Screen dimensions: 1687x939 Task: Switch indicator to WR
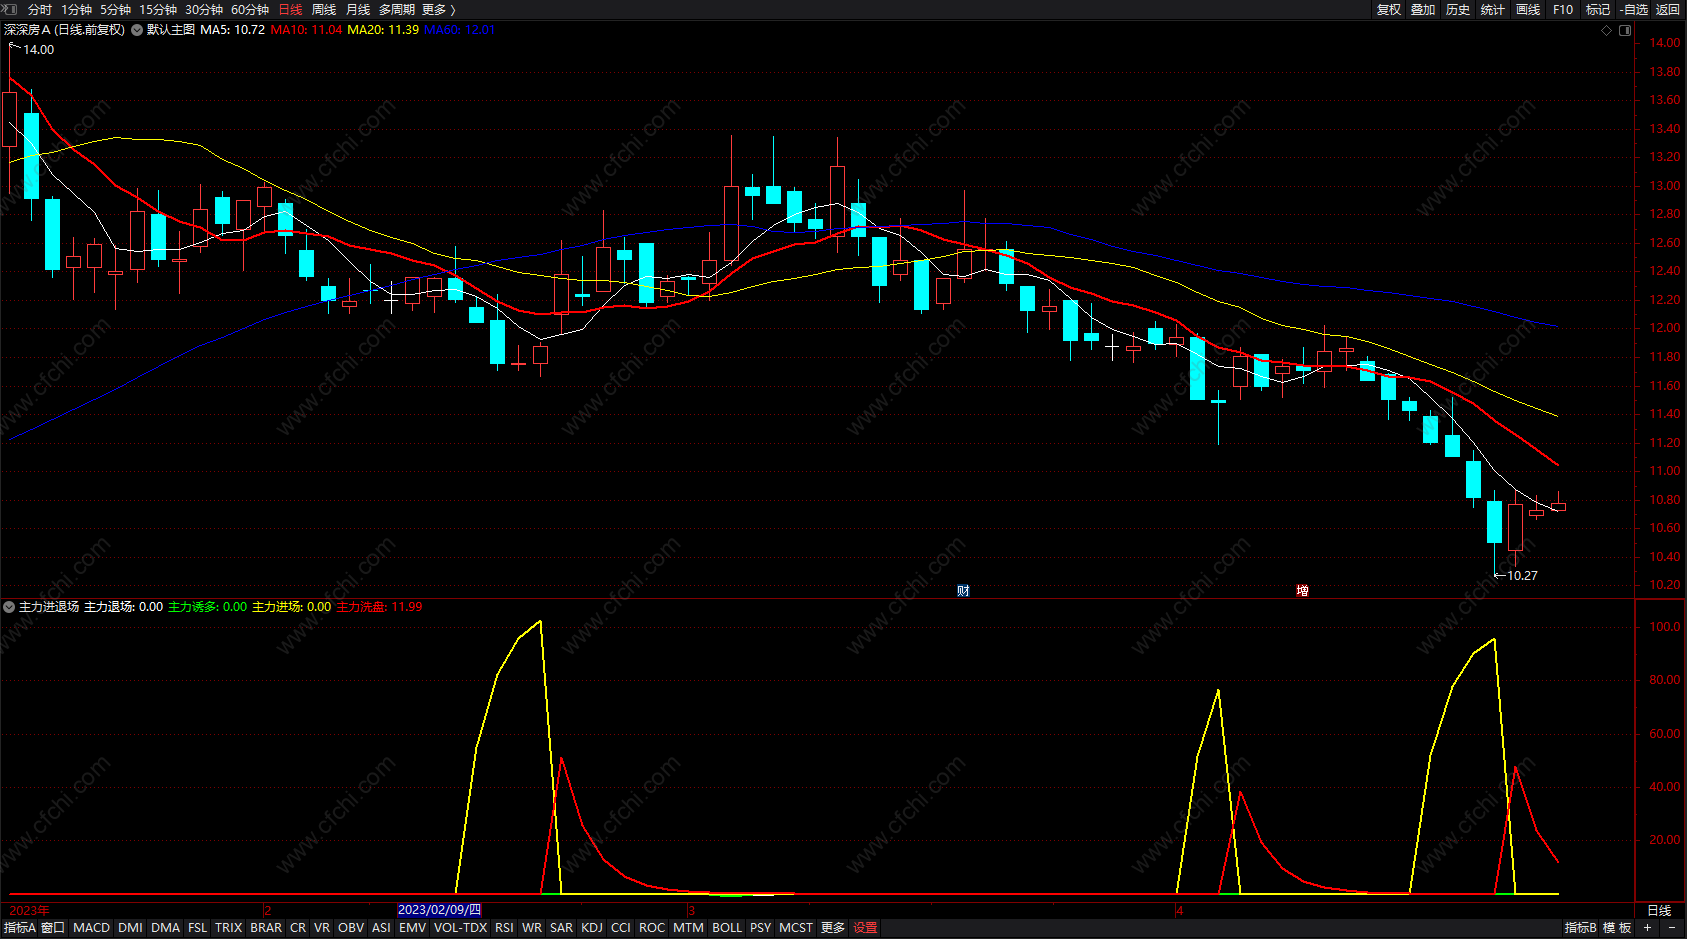[532, 928]
